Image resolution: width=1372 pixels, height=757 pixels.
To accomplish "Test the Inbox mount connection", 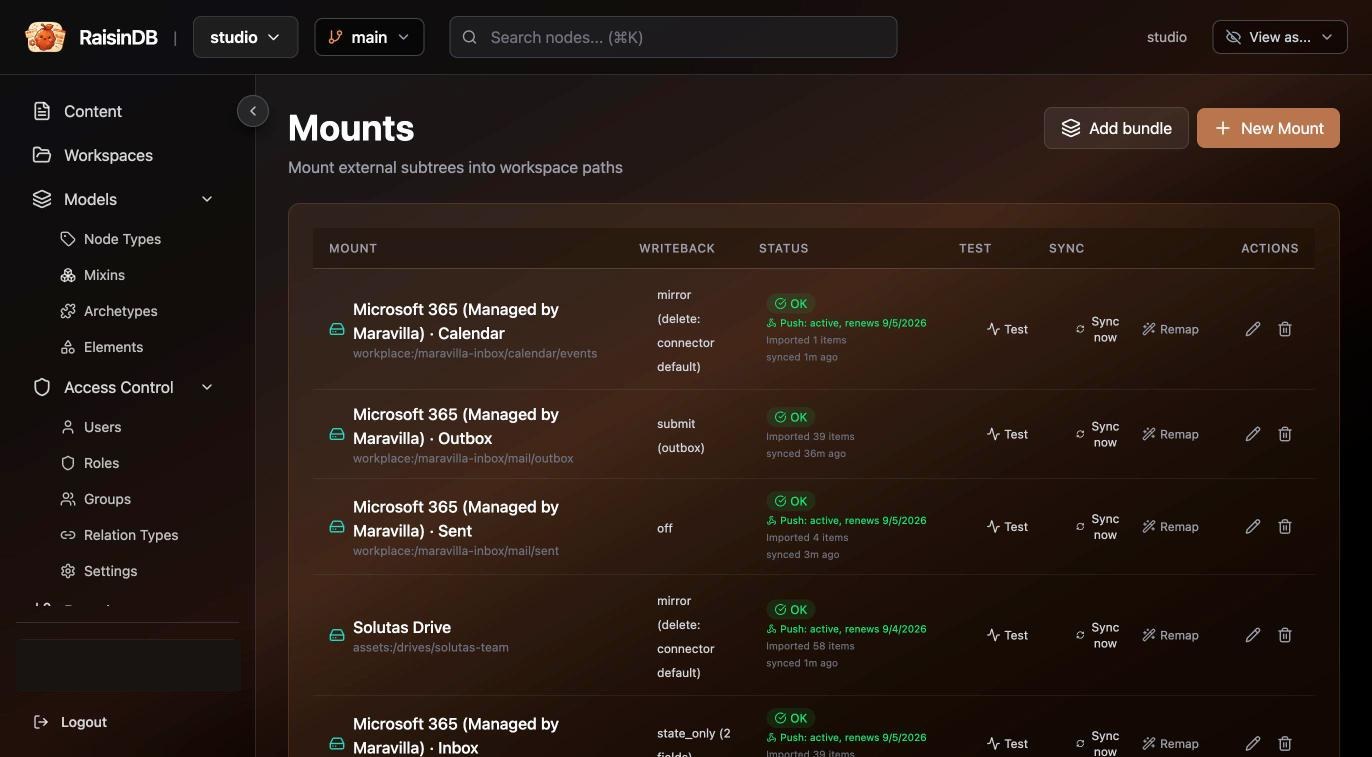I will 1007,743.
